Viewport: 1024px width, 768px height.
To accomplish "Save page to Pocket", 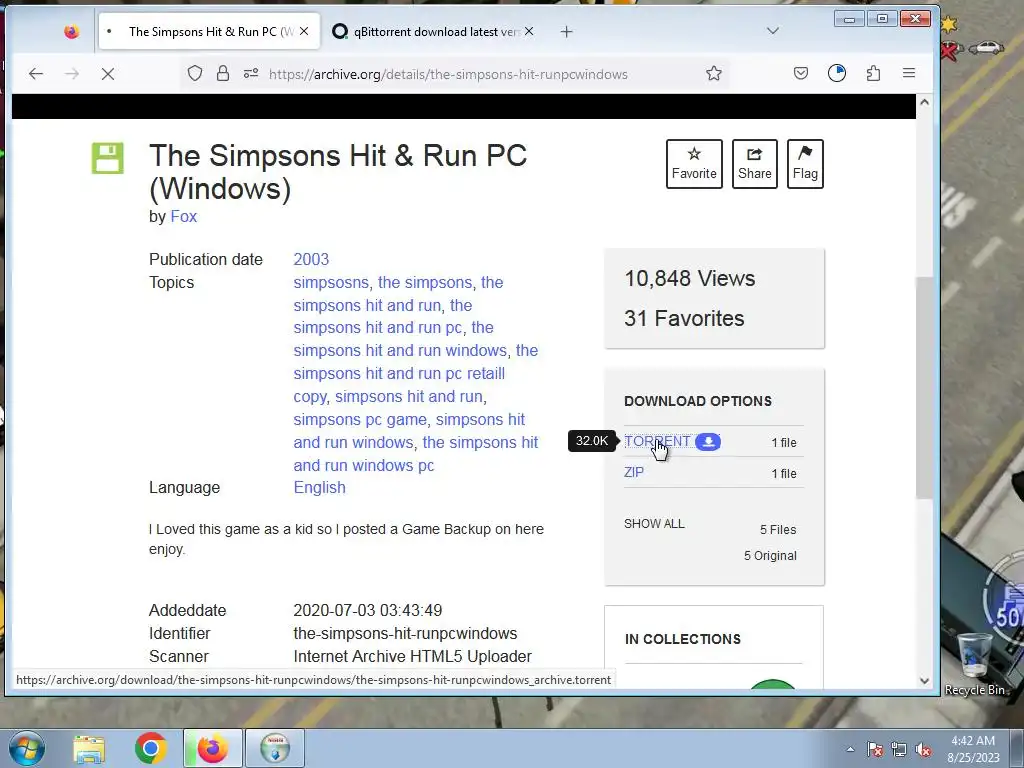I will [801, 73].
